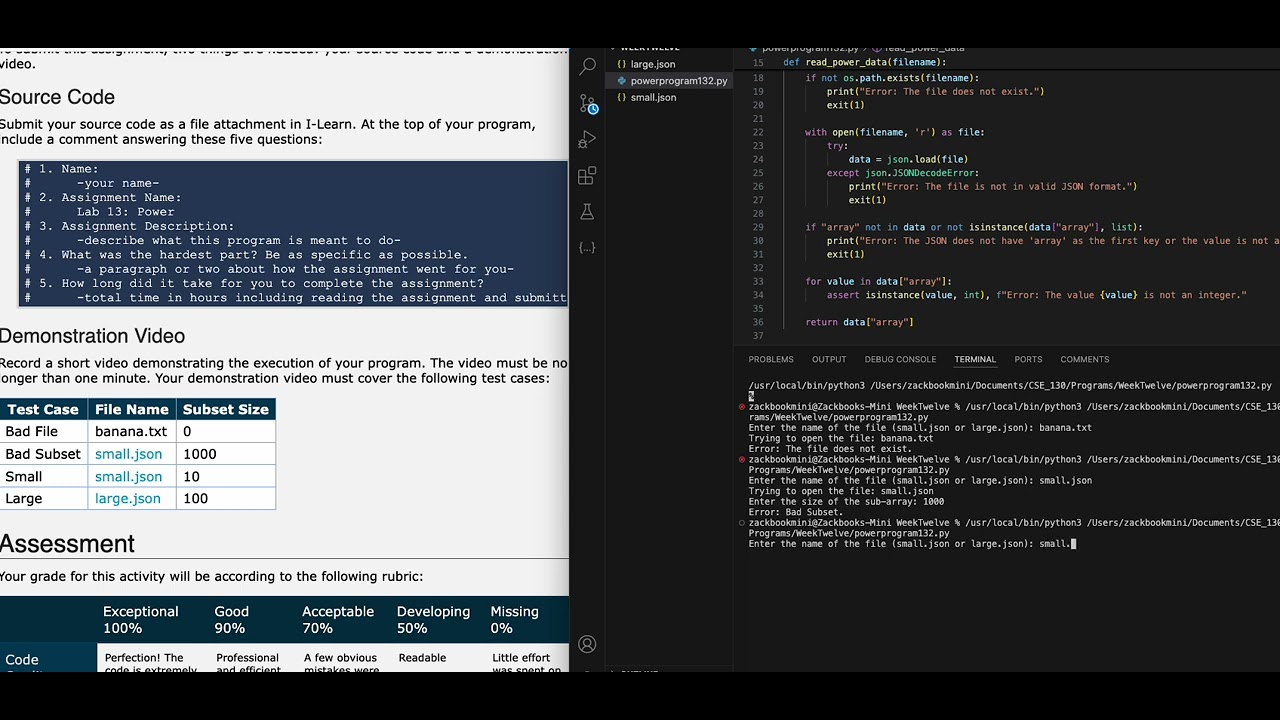Click the 'File Name' table header

(132, 409)
